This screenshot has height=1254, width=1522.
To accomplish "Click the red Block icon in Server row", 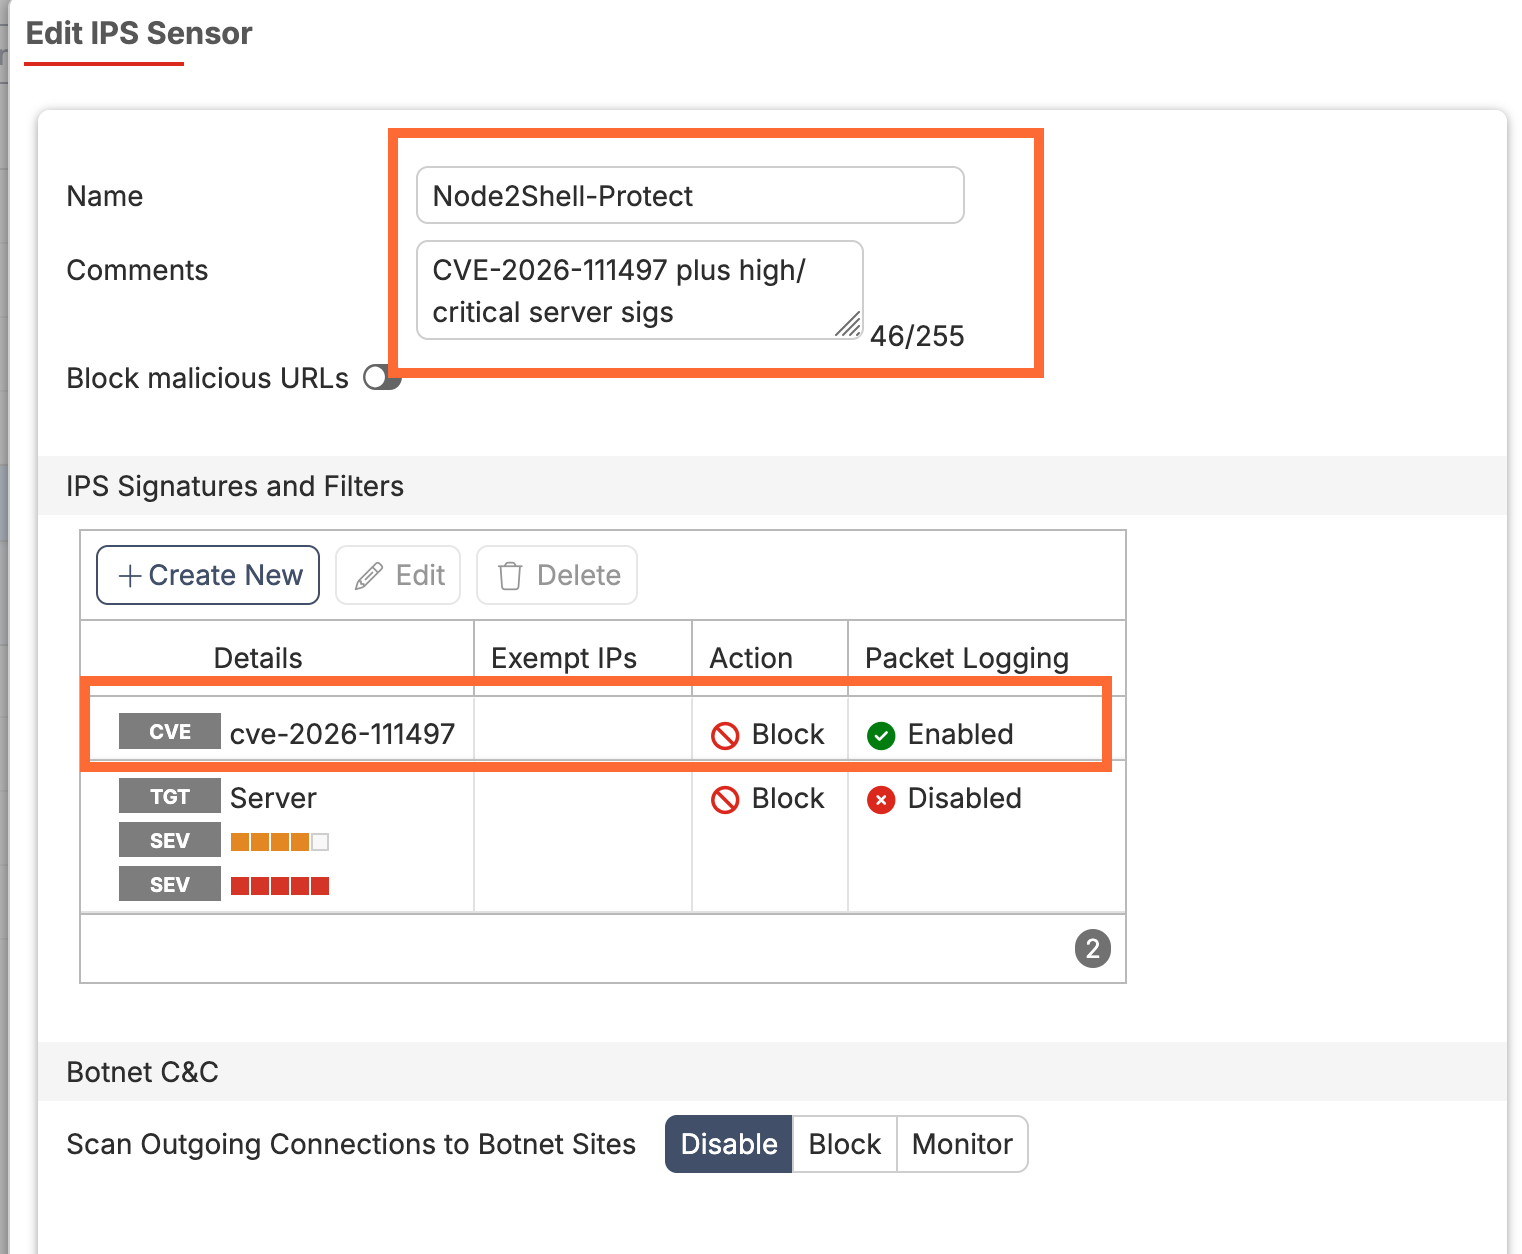I will [725, 800].
